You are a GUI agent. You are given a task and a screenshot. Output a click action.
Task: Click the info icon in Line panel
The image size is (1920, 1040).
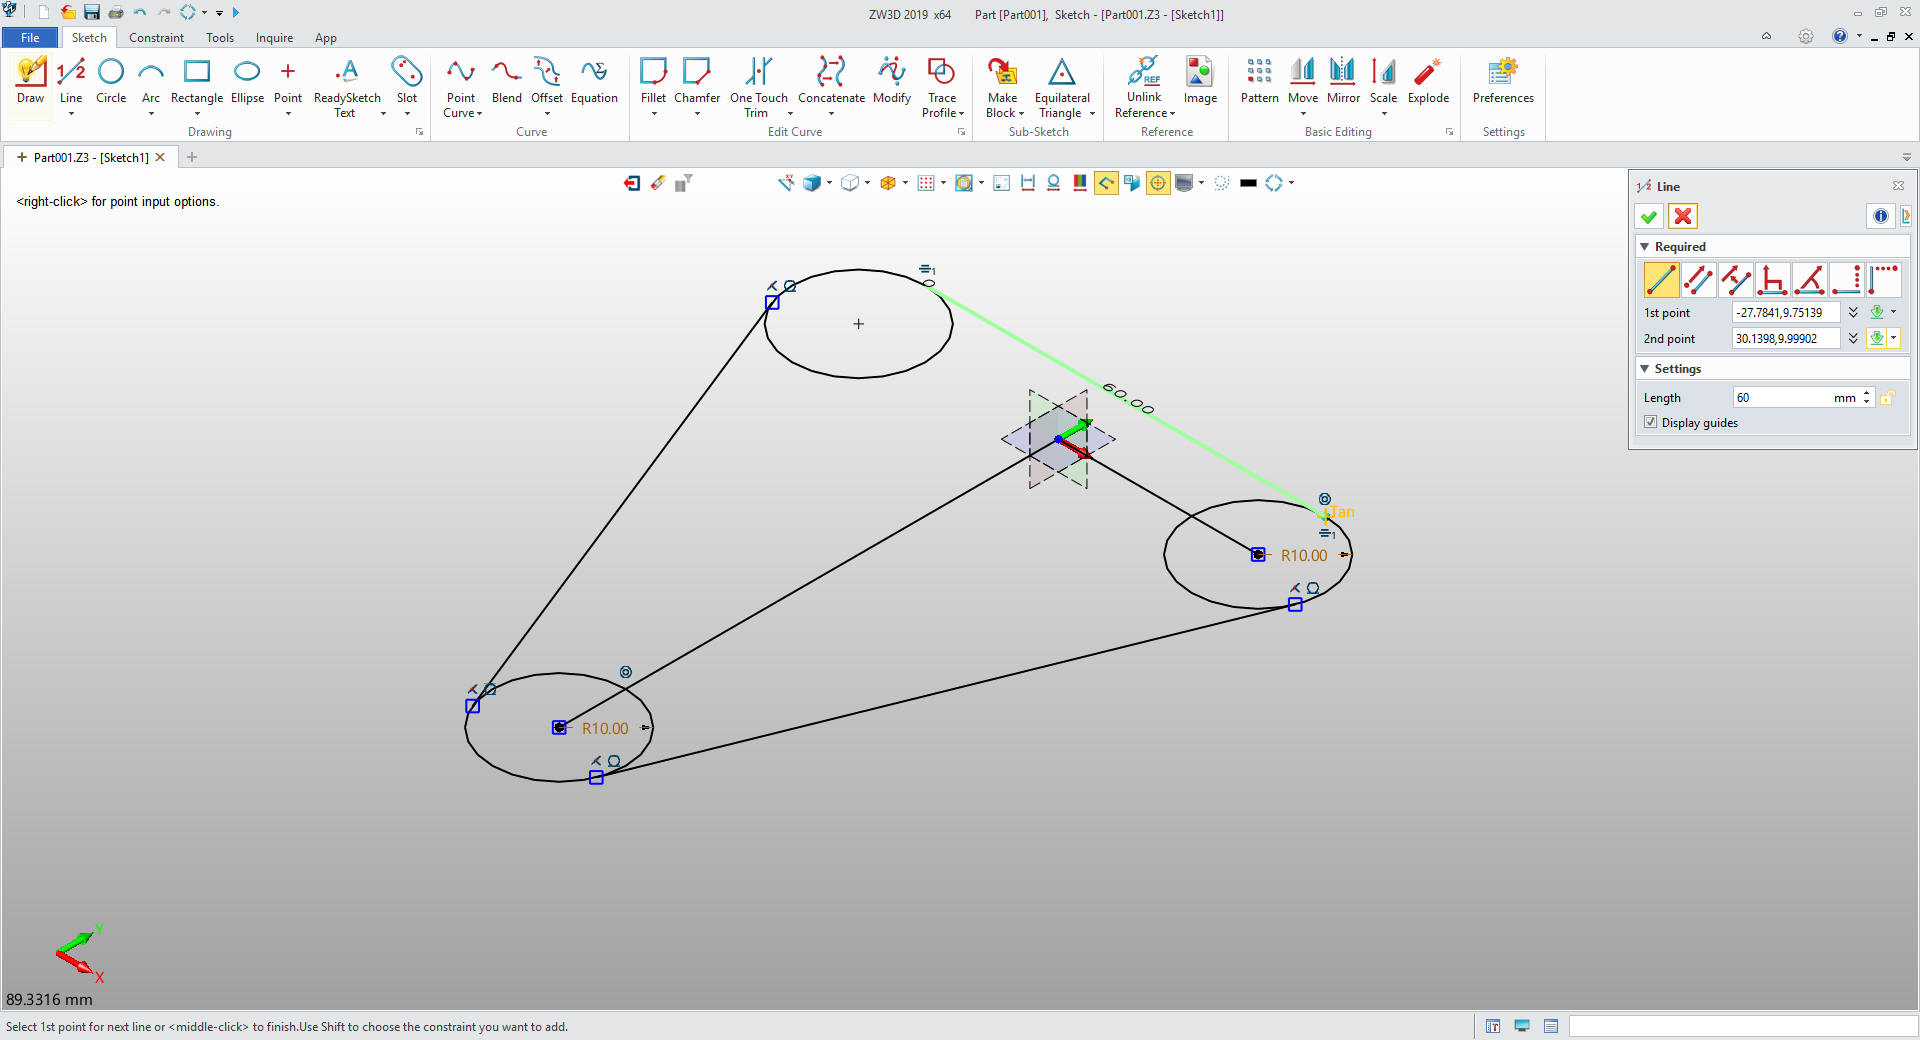pyautogui.click(x=1881, y=216)
